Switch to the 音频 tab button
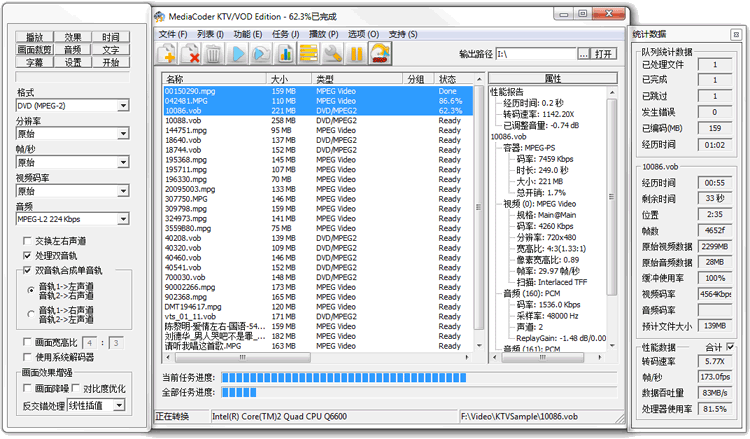 [73, 49]
